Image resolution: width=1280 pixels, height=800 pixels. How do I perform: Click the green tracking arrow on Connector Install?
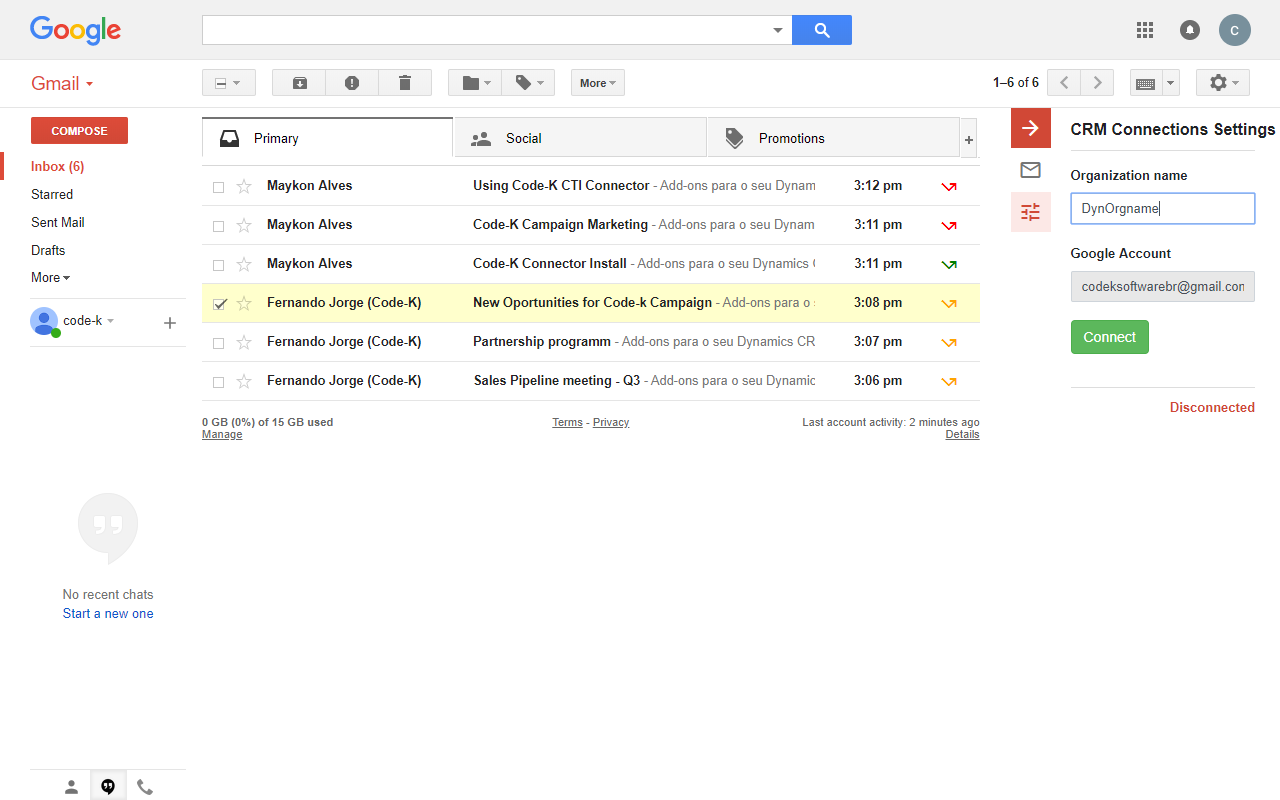[949, 265]
